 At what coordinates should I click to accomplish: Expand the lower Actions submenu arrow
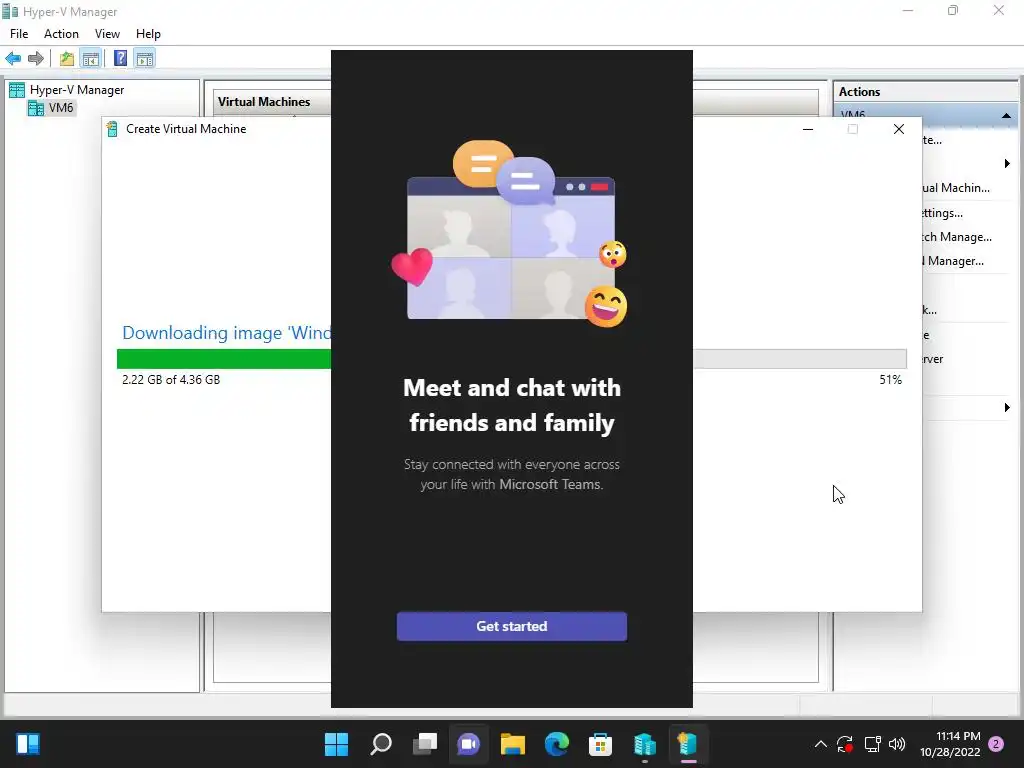pos(1007,408)
